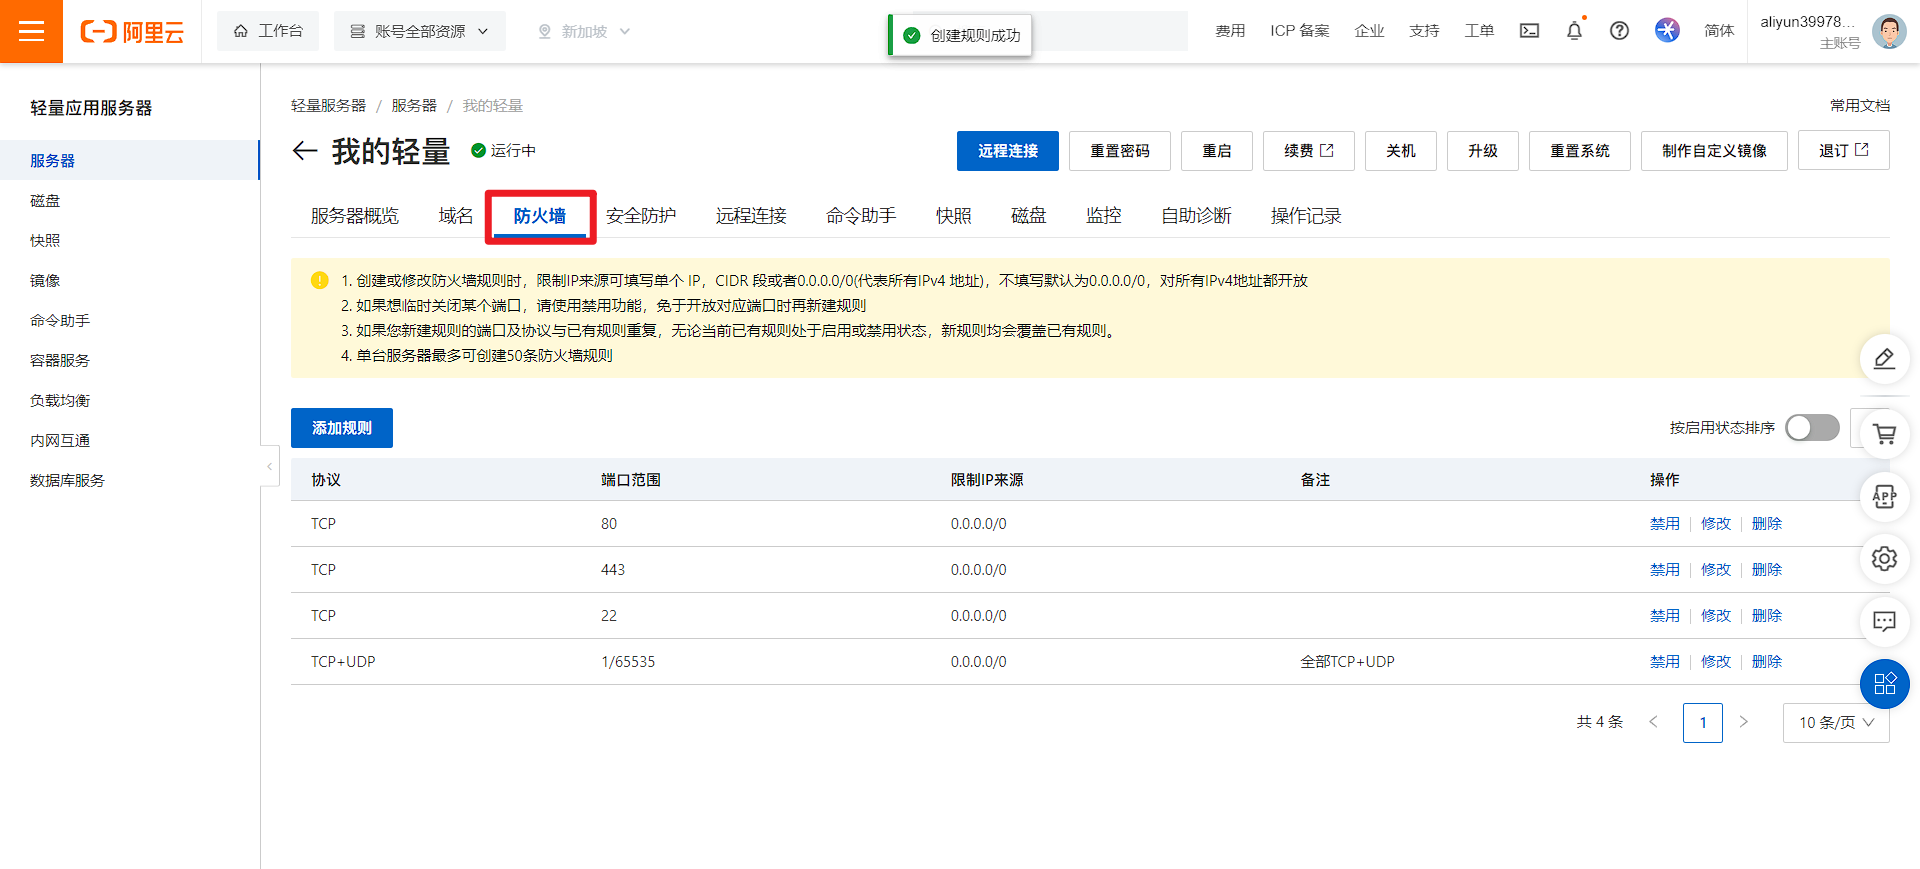The width and height of the screenshot is (1920, 869).
Task: Go back using the left arrow
Action: click(304, 151)
